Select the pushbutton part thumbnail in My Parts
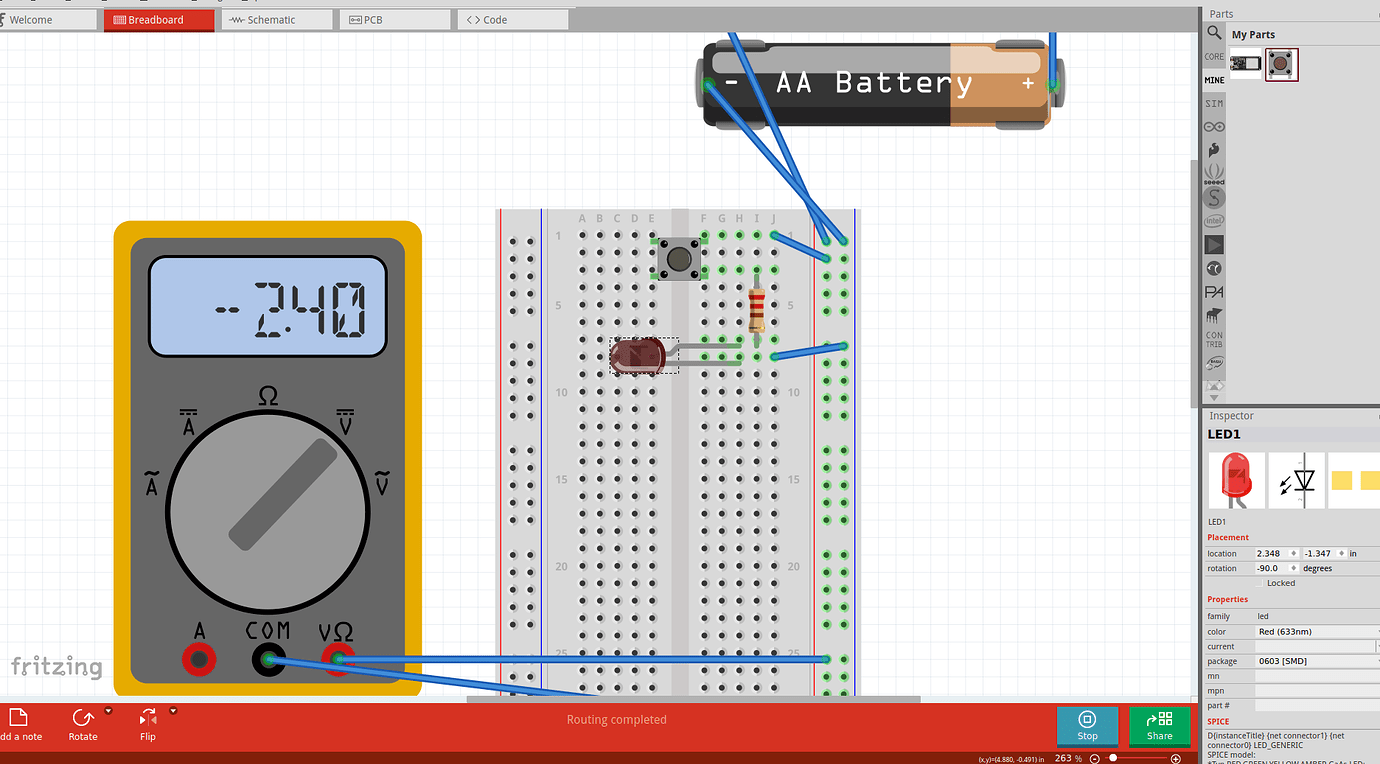Image resolution: width=1380 pixels, height=764 pixels. [1282, 65]
